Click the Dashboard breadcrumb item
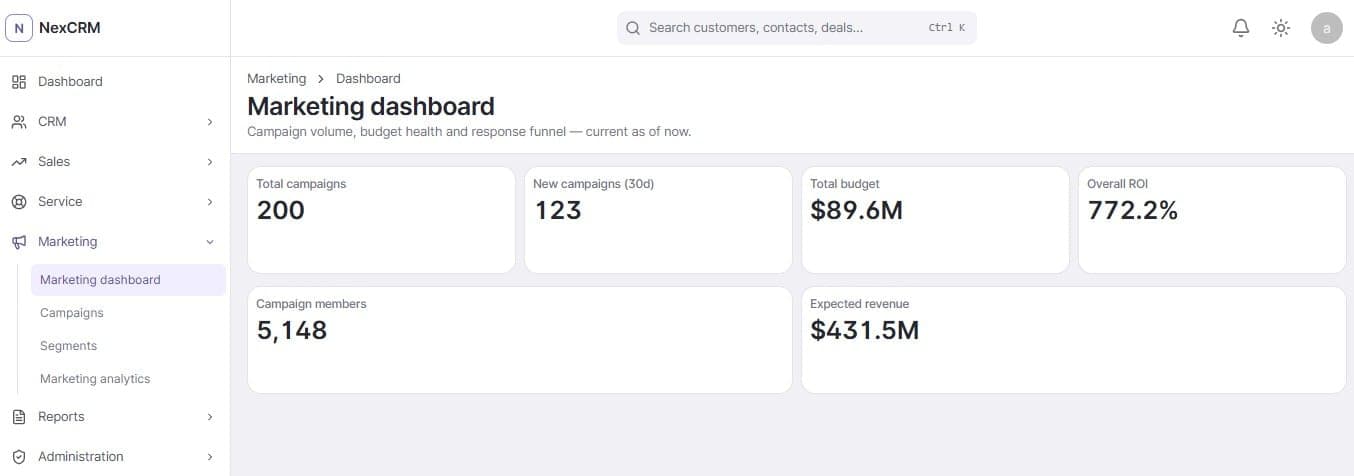Screen dimensions: 1354x476 (x=368, y=79)
